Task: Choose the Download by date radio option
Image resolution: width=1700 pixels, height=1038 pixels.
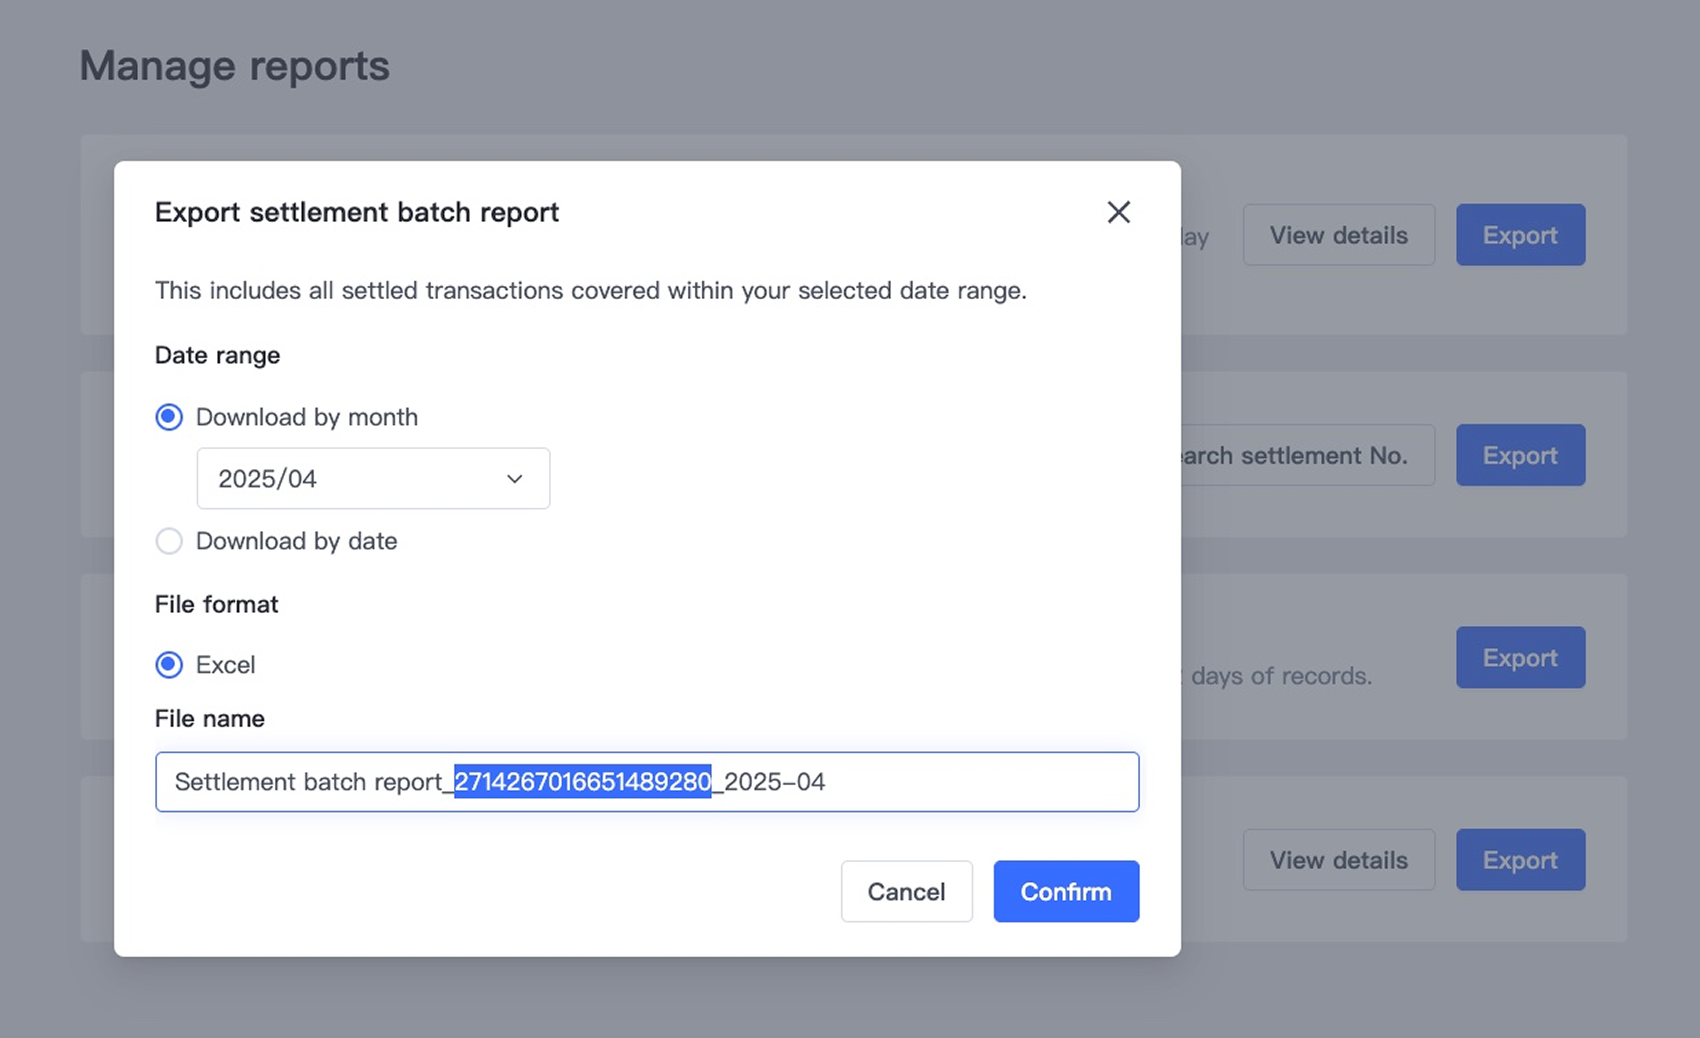Action: click(169, 541)
